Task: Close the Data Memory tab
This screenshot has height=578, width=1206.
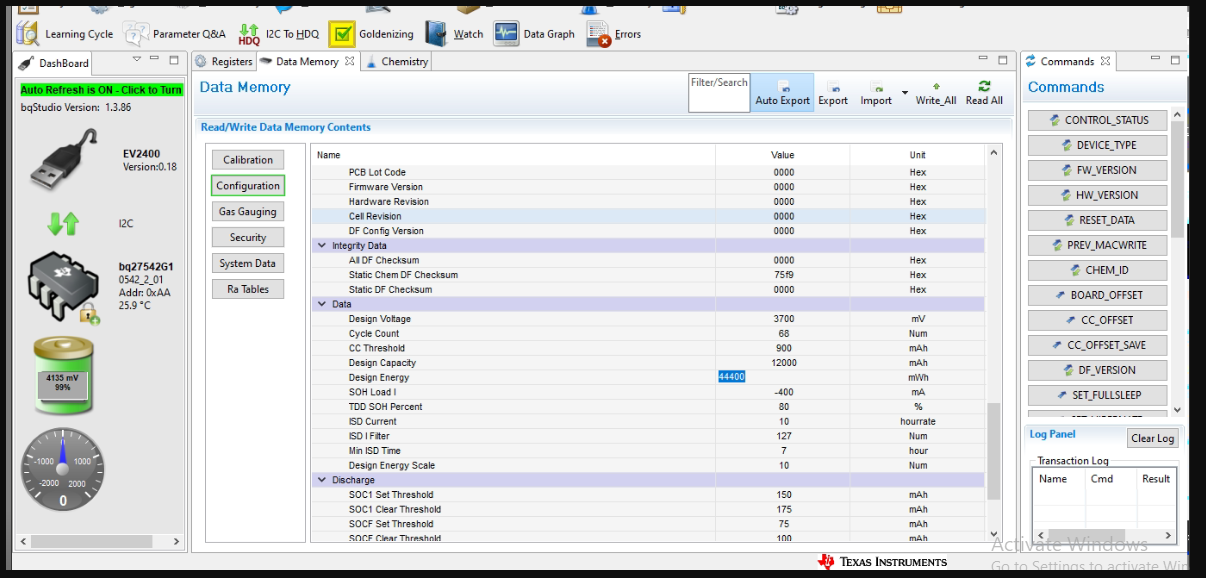Action: (349, 61)
